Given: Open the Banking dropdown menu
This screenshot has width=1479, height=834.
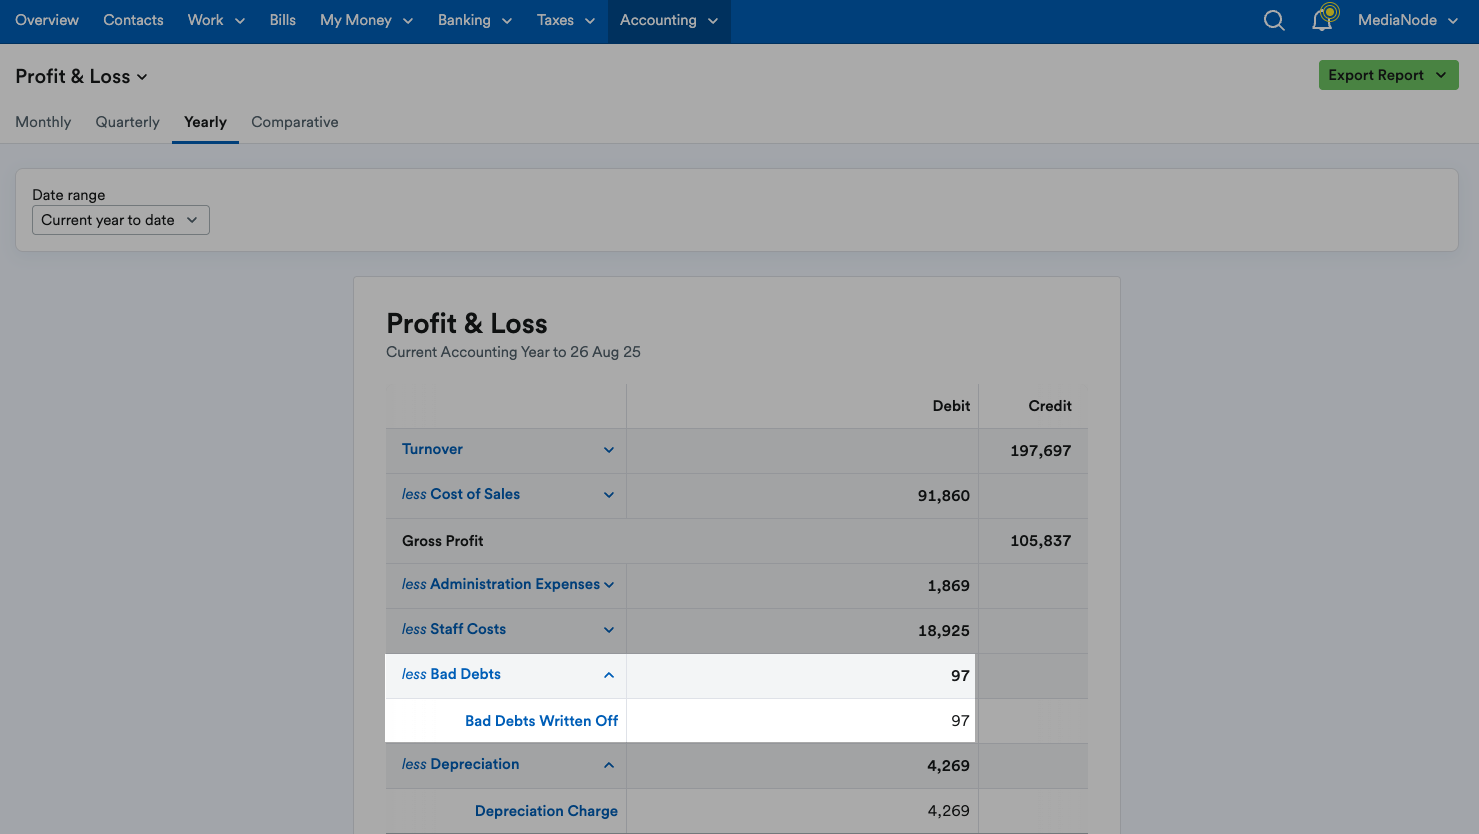Looking at the screenshot, I should click(x=475, y=20).
